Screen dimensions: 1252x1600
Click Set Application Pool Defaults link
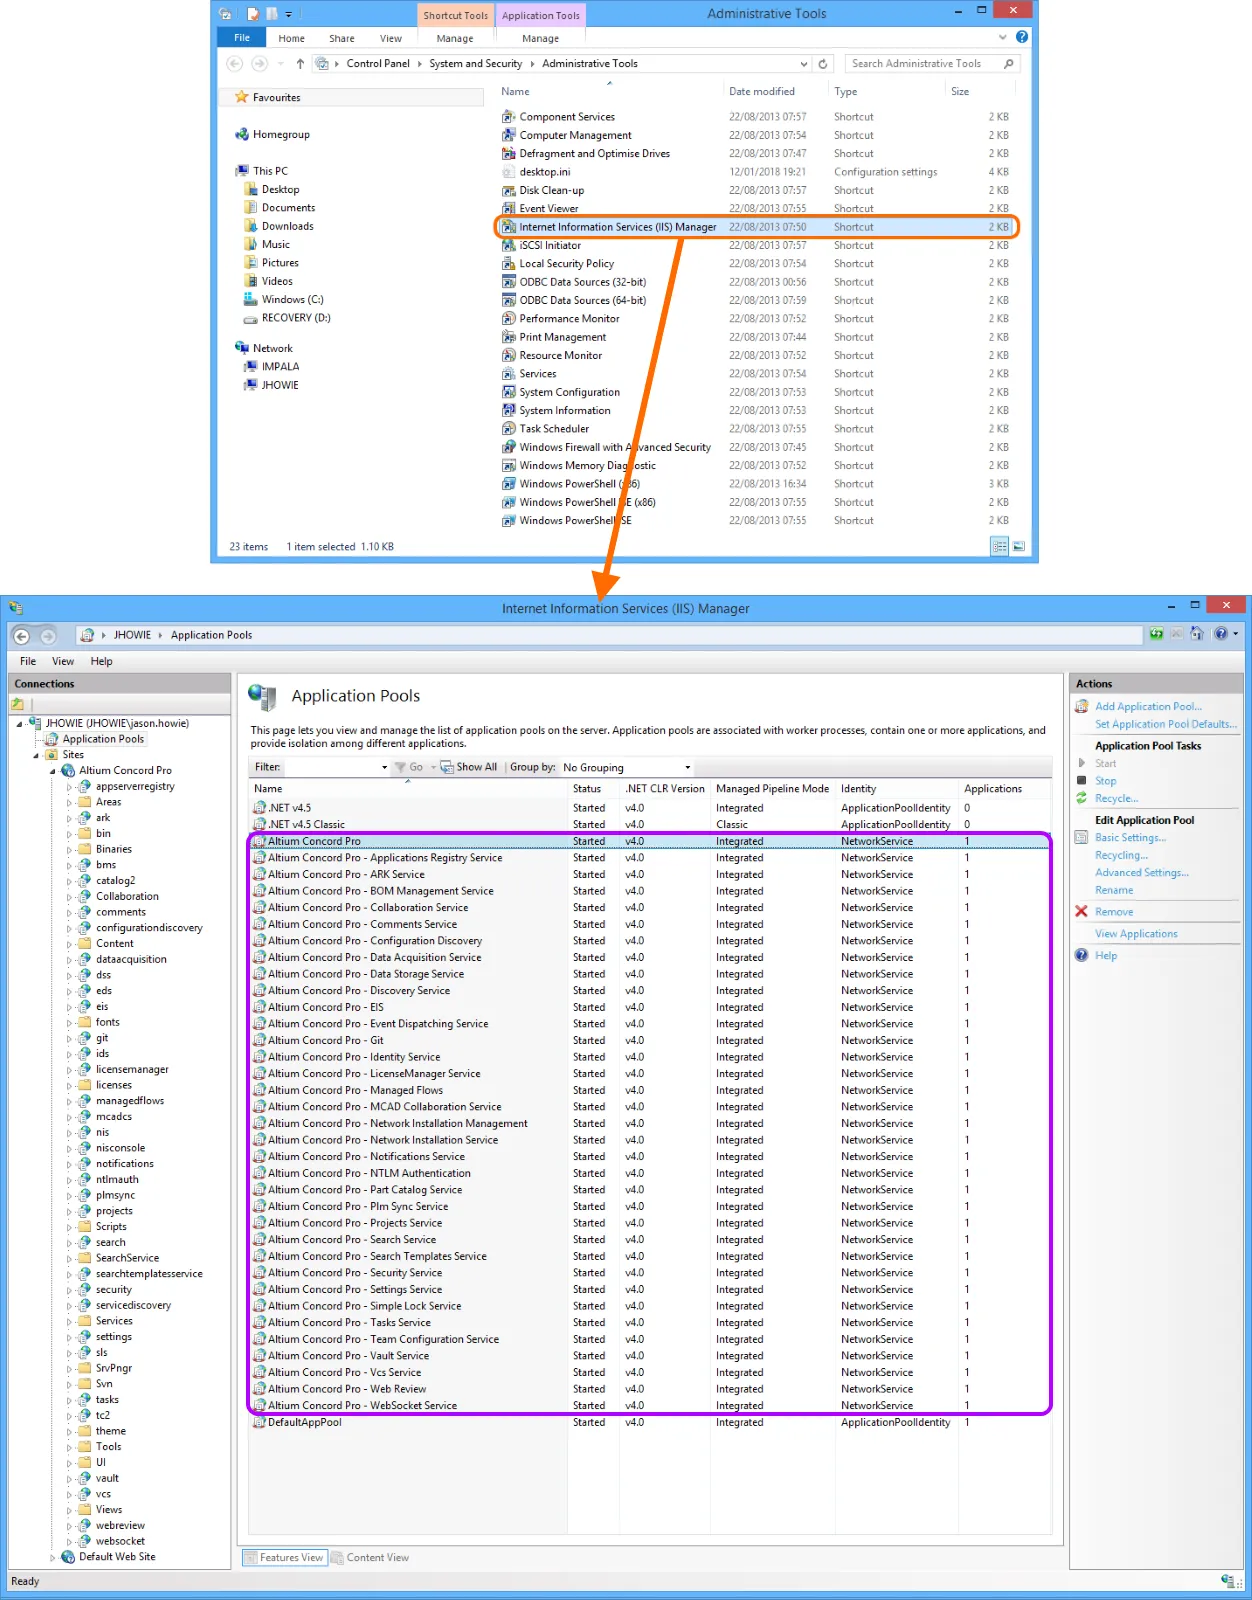(x=1166, y=725)
